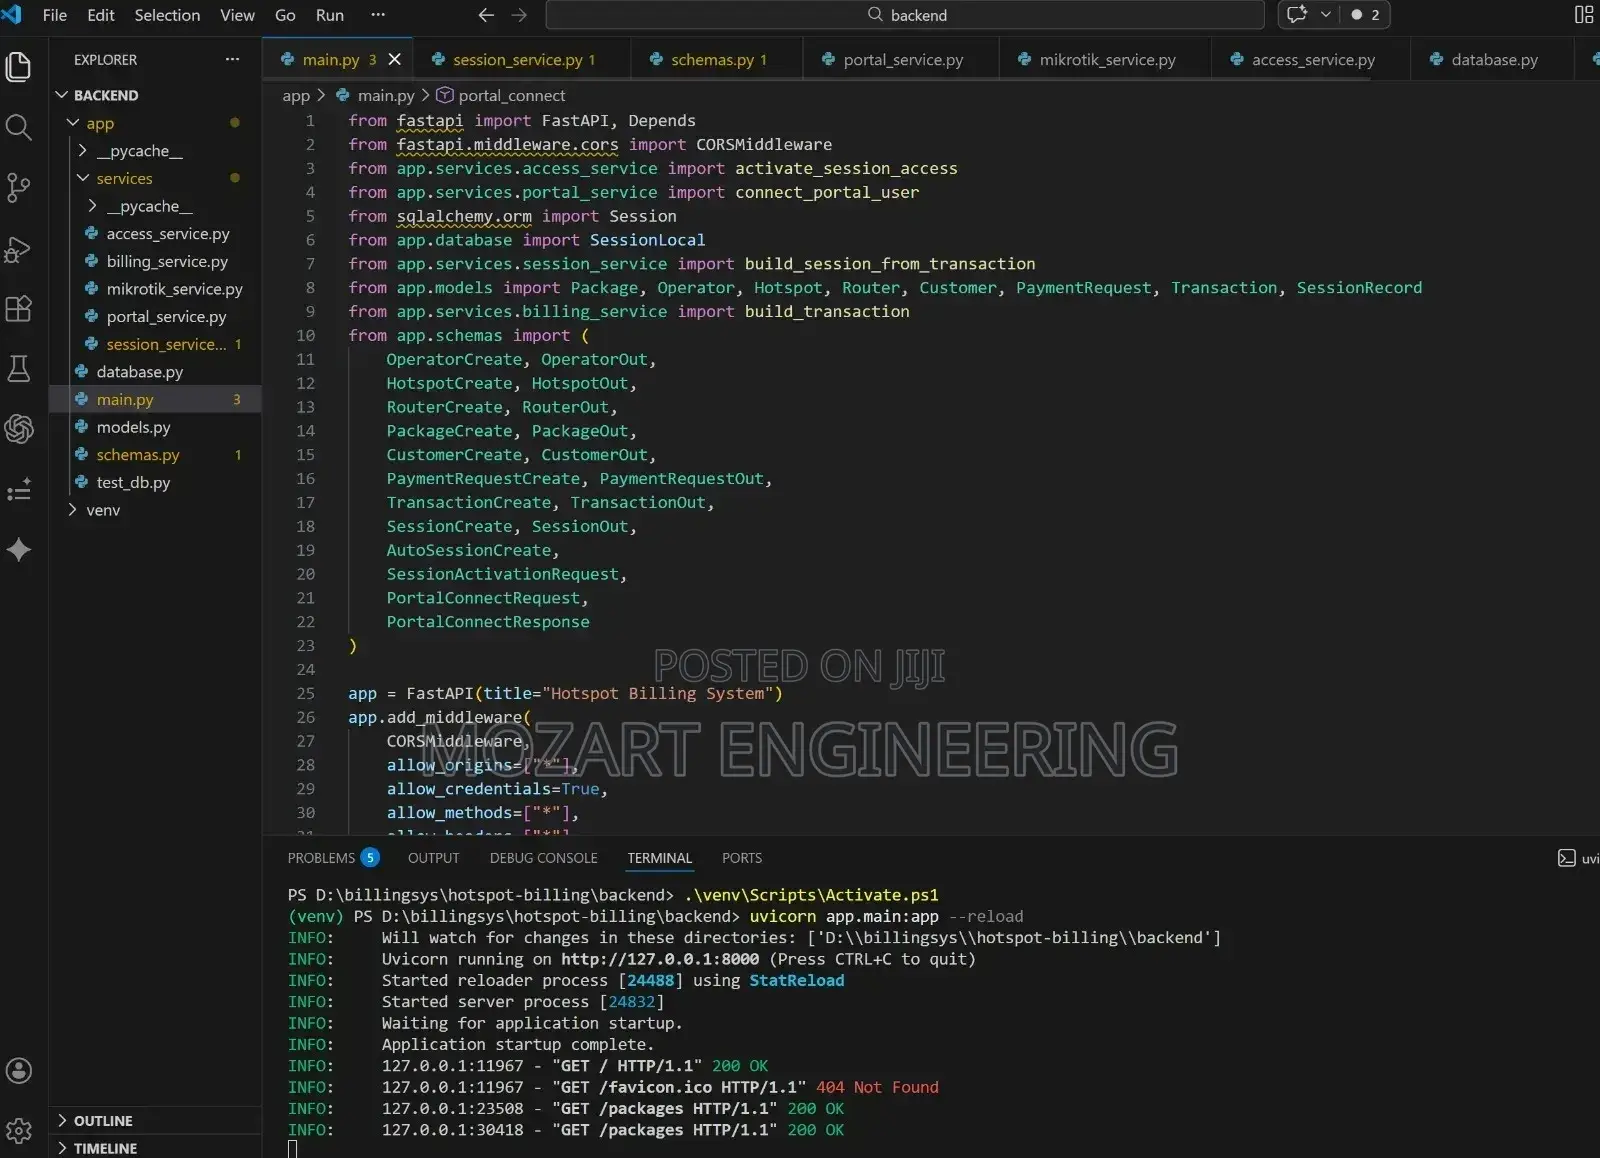This screenshot has width=1600, height=1158.
Task: Open the http://127.0.0.1:8000 link in terminal
Action: click(660, 959)
